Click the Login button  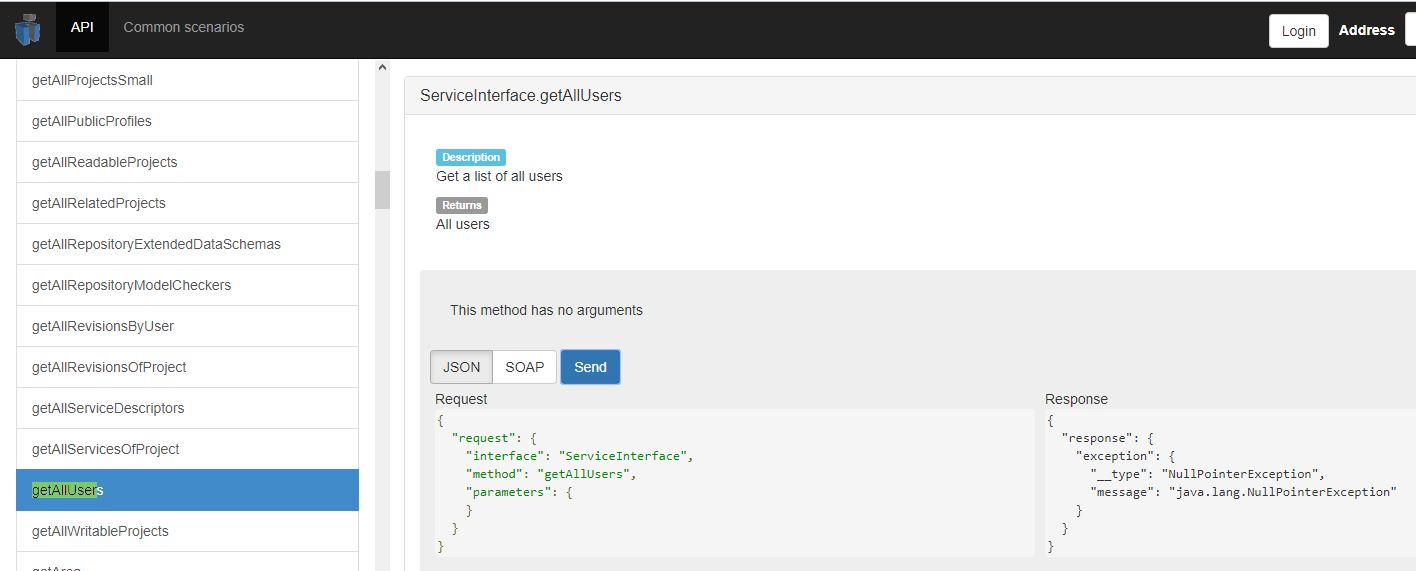1298,31
